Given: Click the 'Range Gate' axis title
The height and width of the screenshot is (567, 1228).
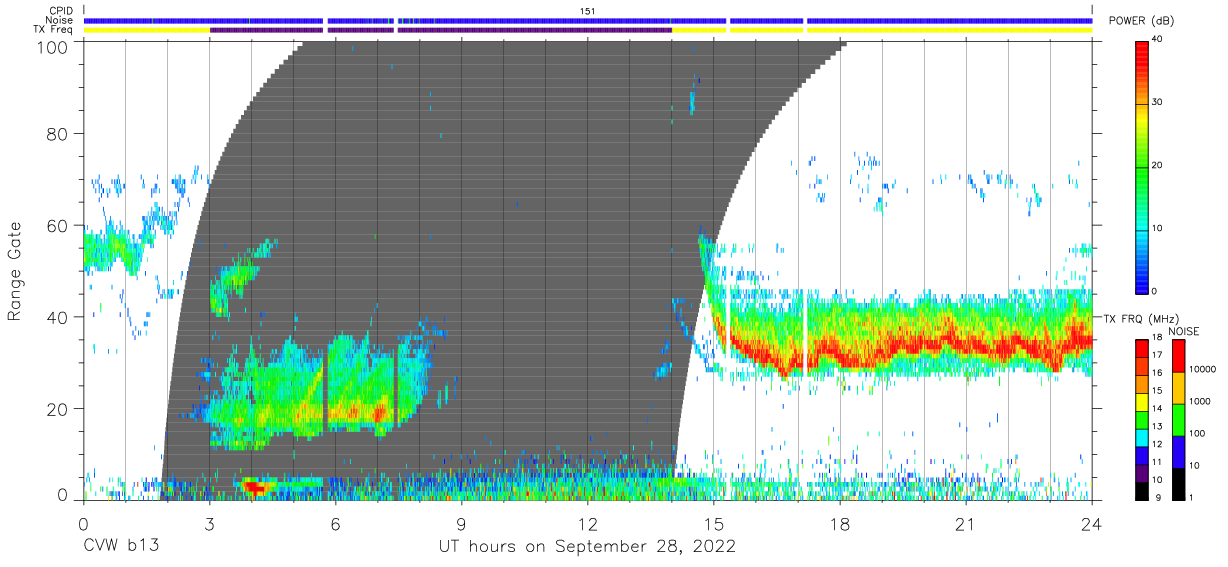Looking at the screenshot, I should pyautogui.click(x=15, y=270).
